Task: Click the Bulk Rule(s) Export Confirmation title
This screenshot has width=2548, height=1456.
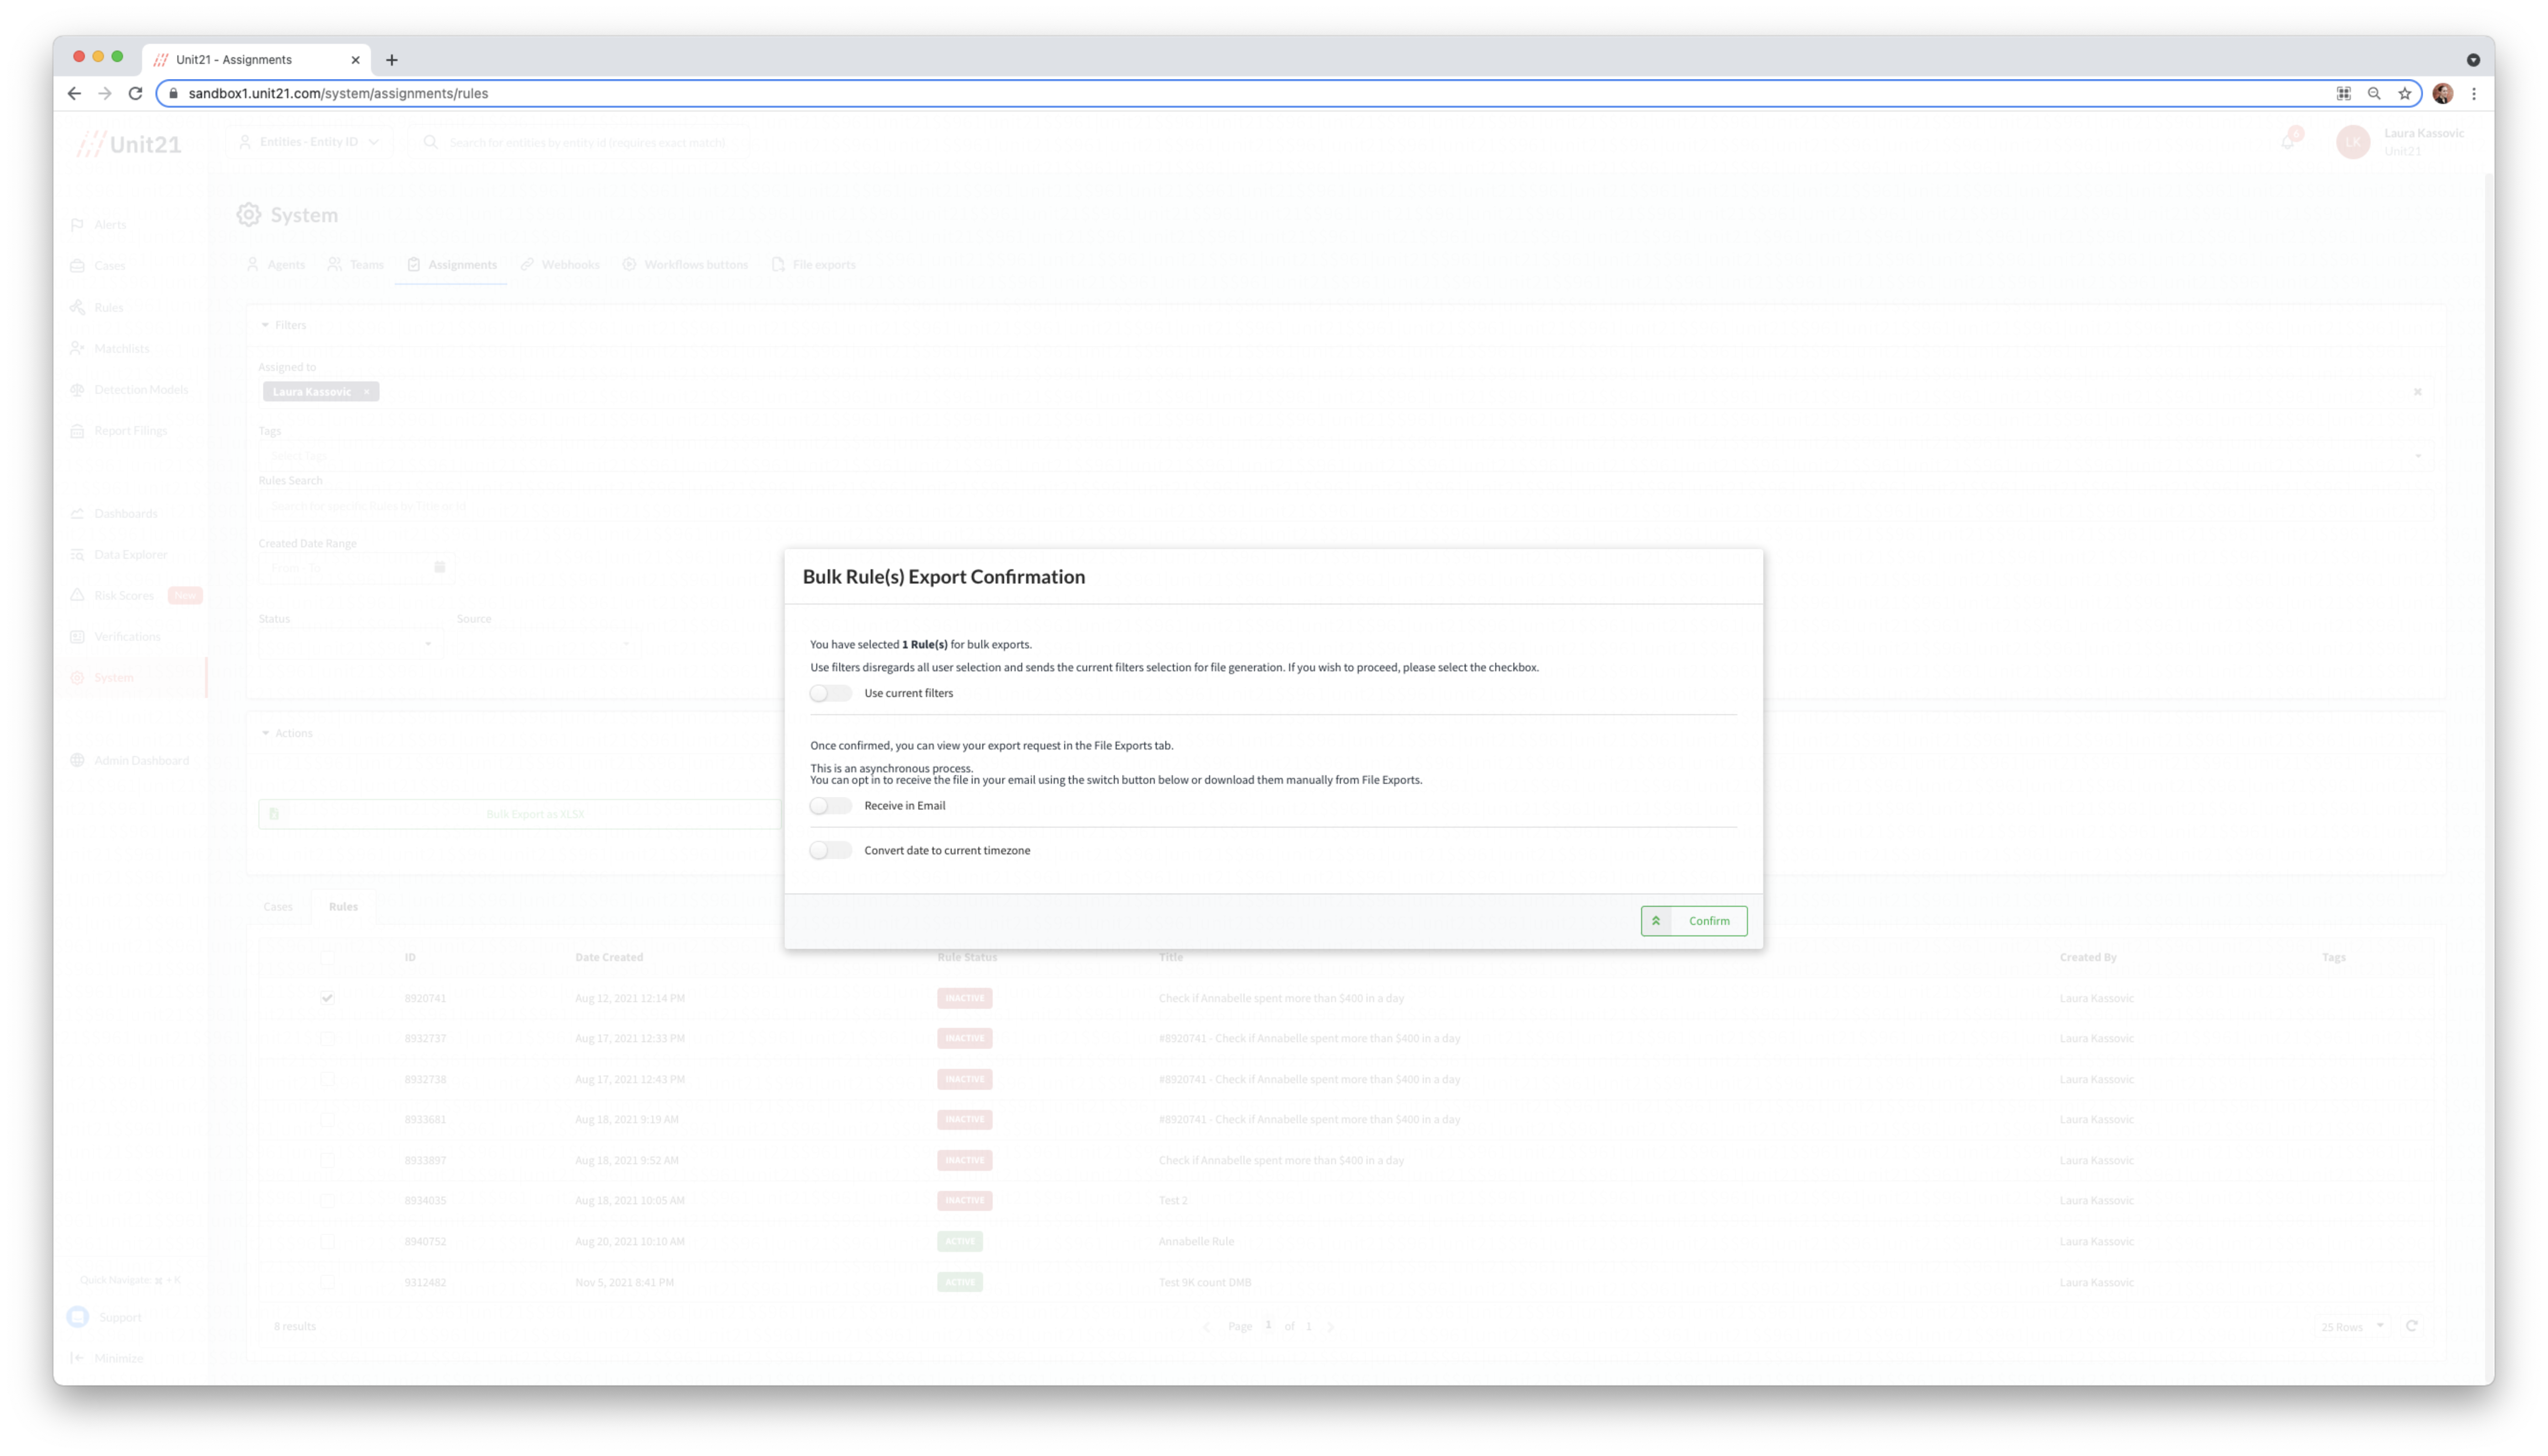Action: pos(943,577)
